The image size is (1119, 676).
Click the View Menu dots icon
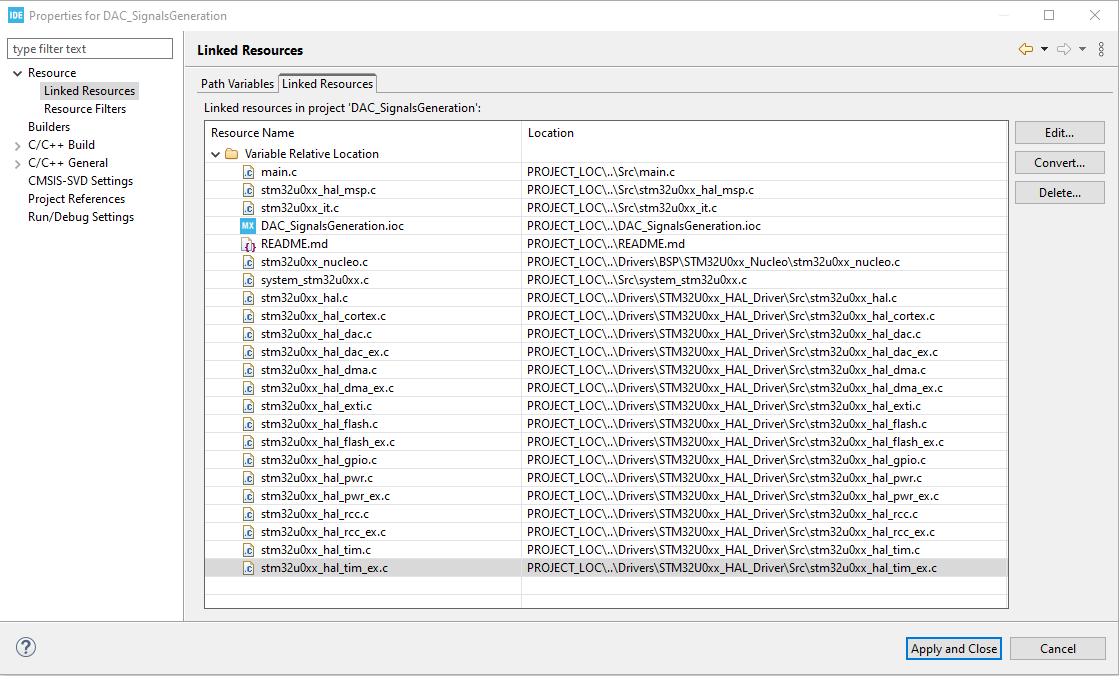(1100, 49)
